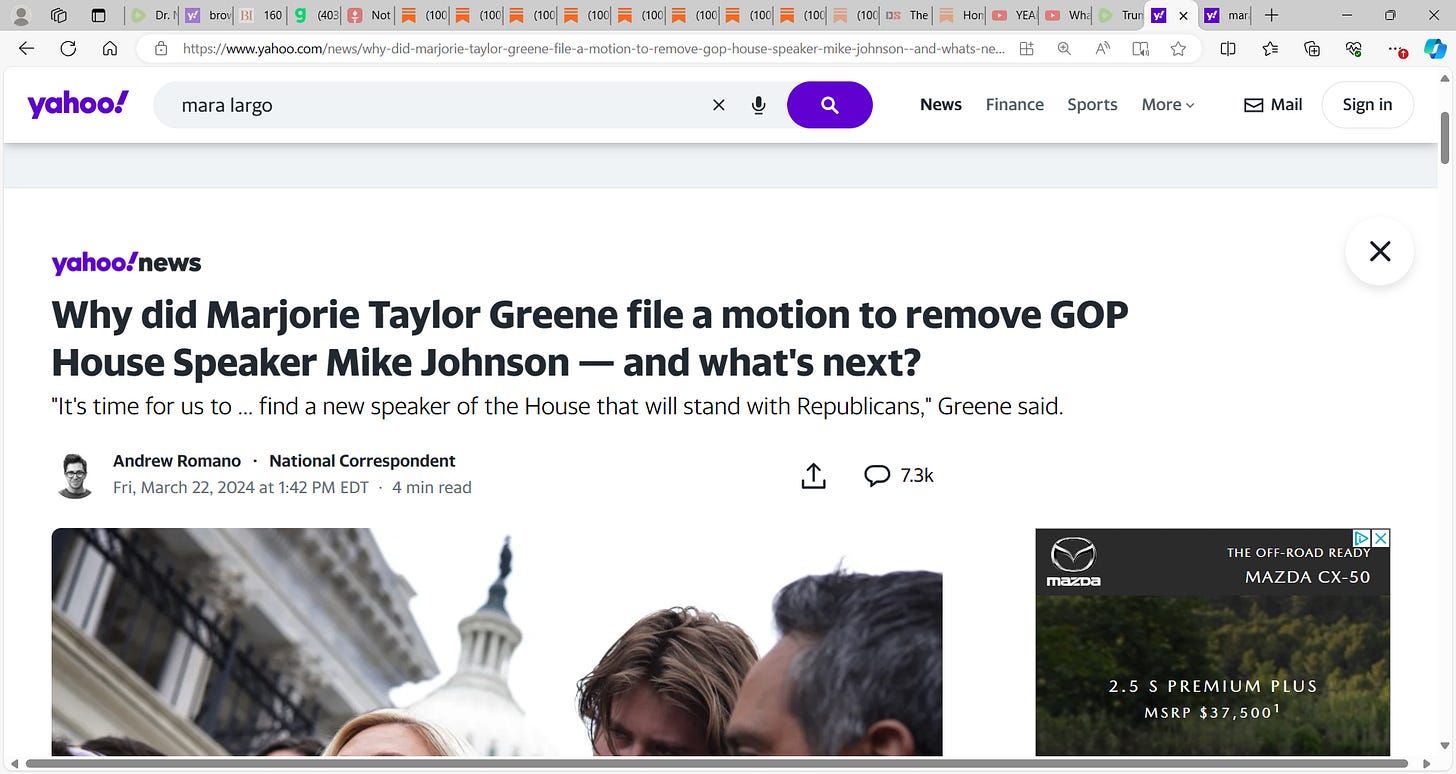This screenshot has height=774, width=1456.
Task: Click the Yahoo logo
Action: click(x=78, y=103)
